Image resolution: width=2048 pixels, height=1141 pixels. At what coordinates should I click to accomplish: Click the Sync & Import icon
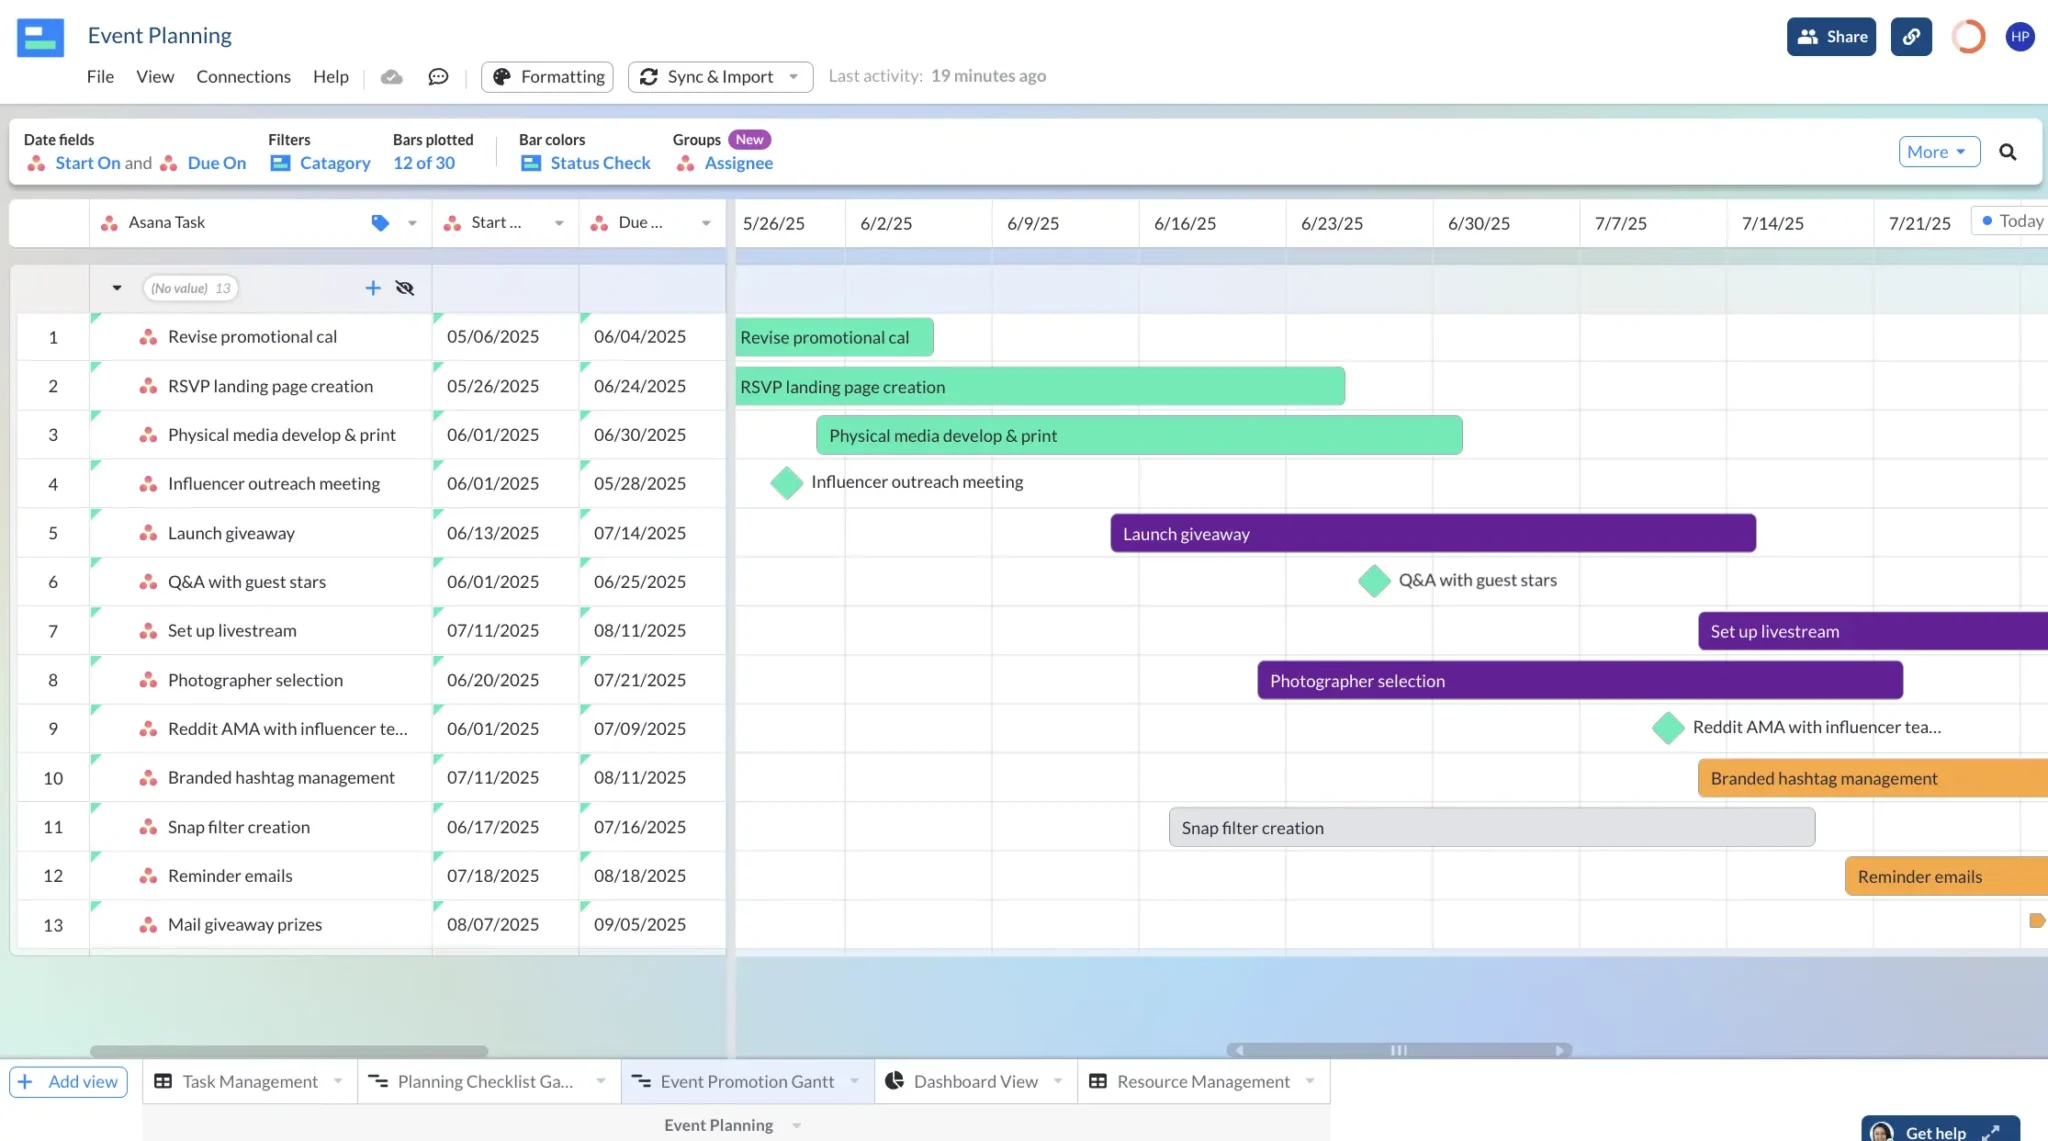click(x=648, y=77)
